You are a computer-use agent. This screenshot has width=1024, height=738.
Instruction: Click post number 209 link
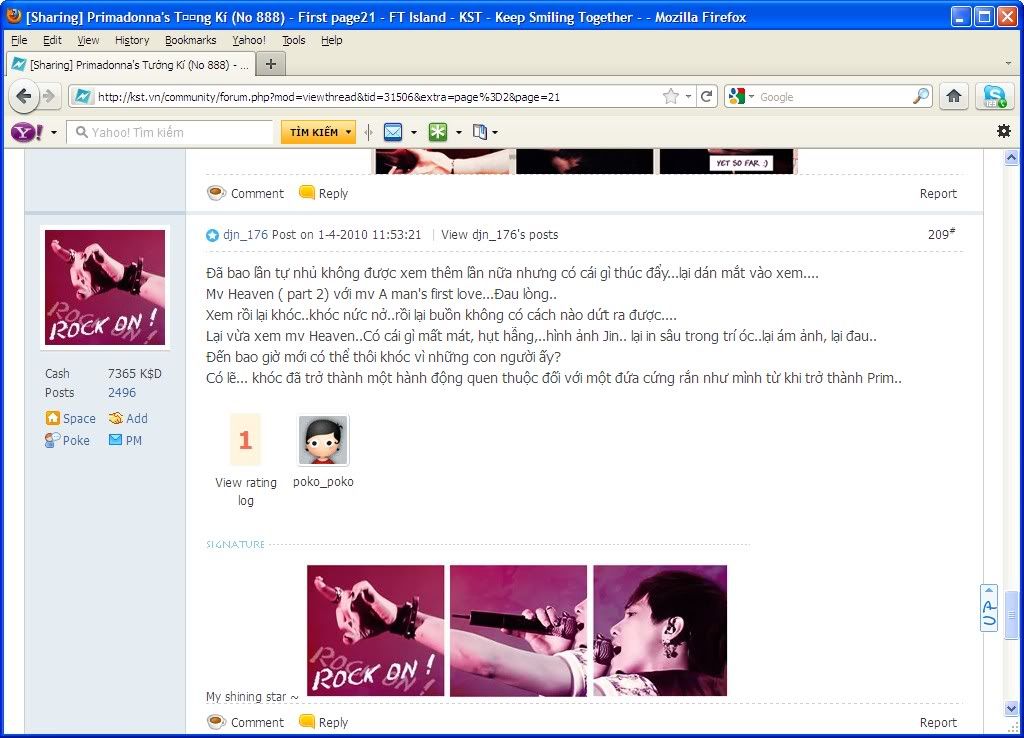pyautogui.click(x=941, y=234)
